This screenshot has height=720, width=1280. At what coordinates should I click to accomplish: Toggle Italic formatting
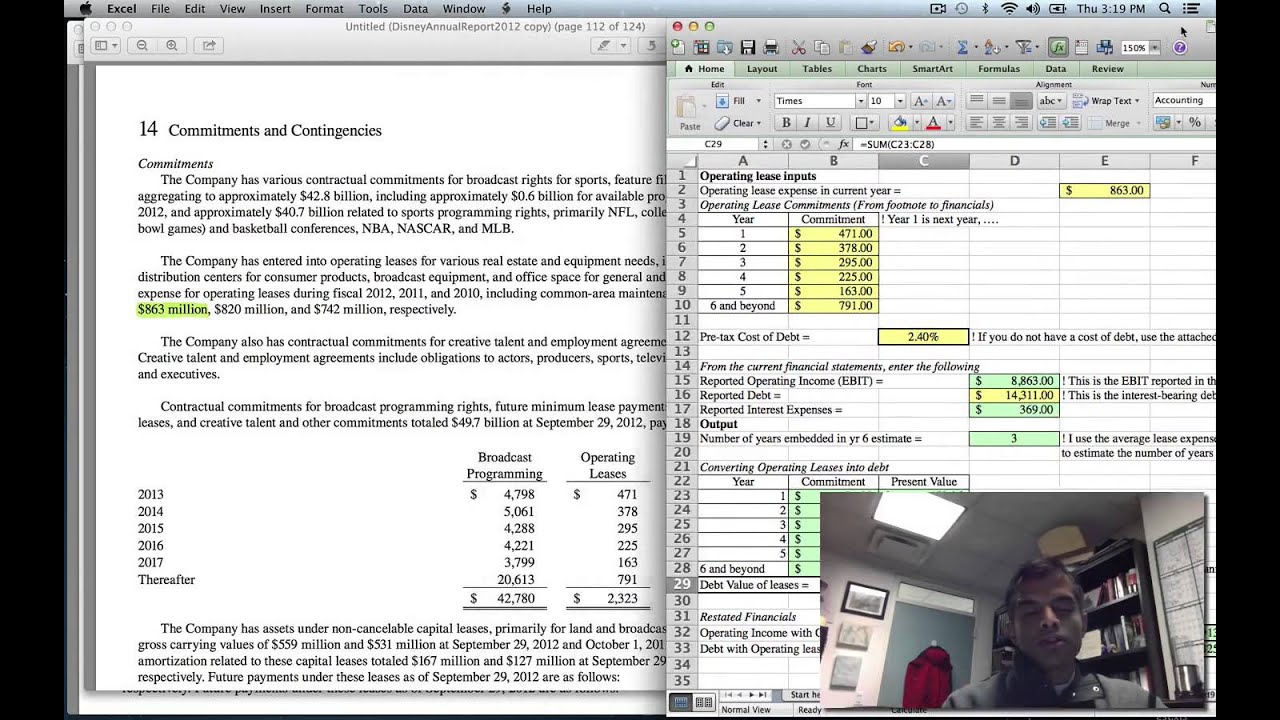click(x=807, y=122)
